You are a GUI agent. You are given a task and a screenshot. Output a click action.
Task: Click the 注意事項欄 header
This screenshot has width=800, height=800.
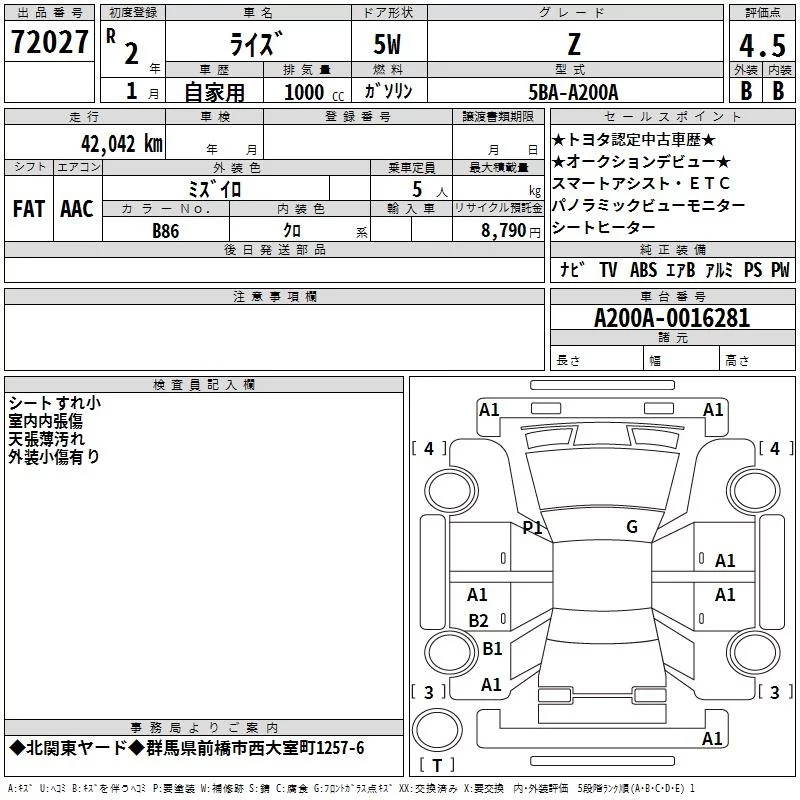tap(274, 296)
